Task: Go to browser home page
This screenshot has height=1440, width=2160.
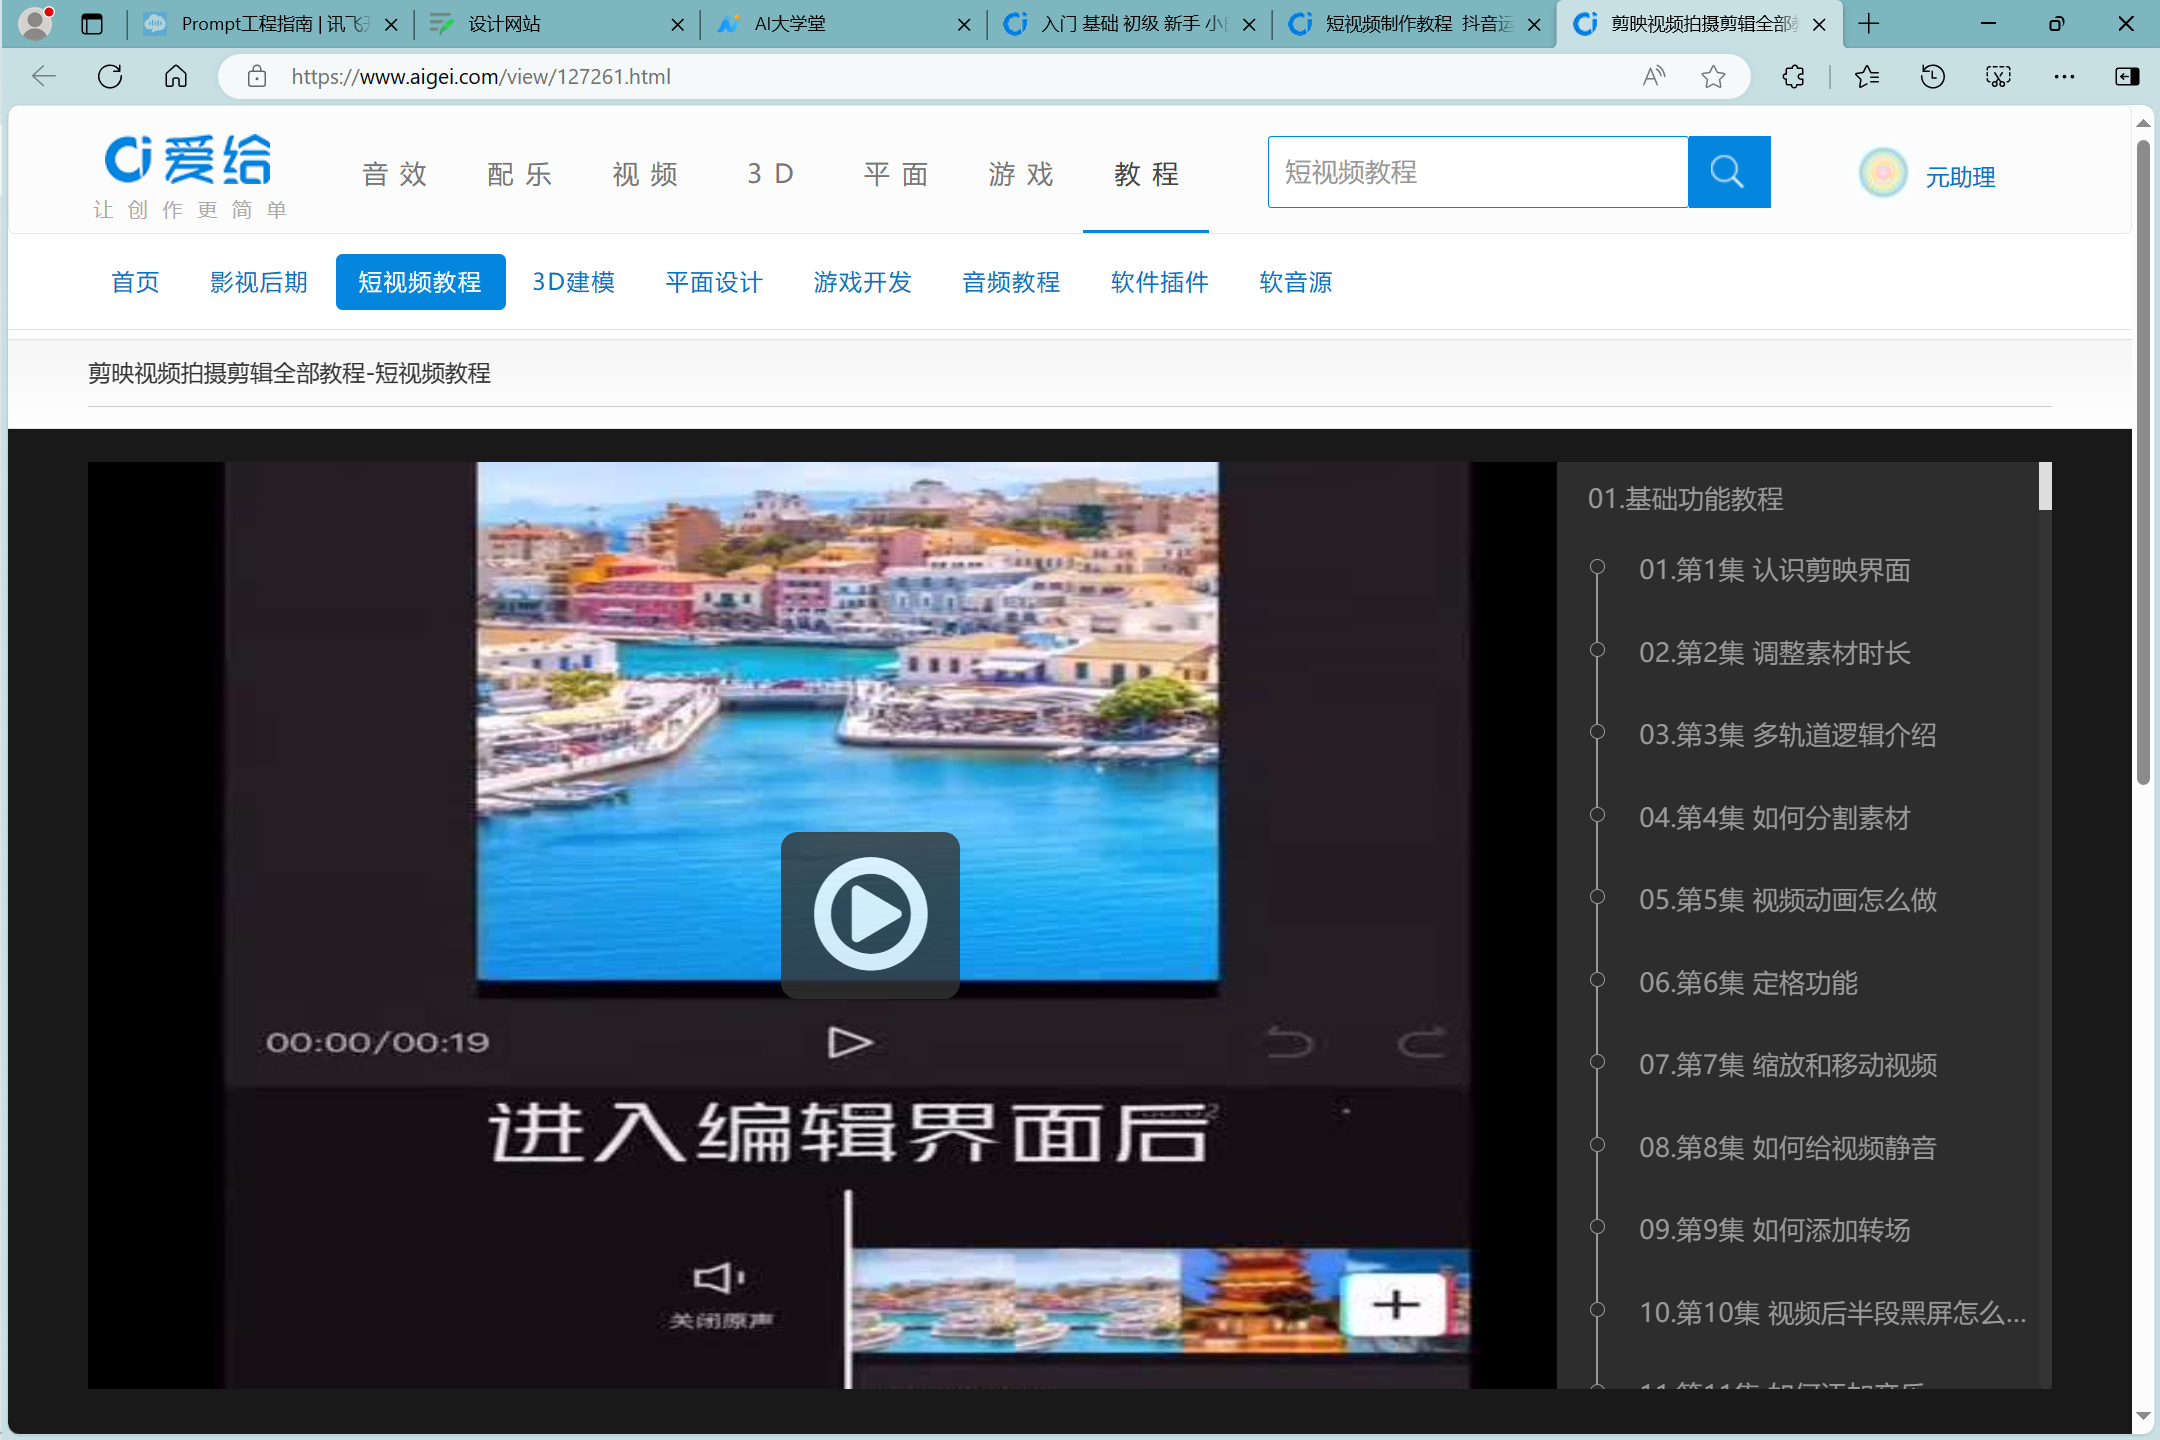Action: pos(176,76)
